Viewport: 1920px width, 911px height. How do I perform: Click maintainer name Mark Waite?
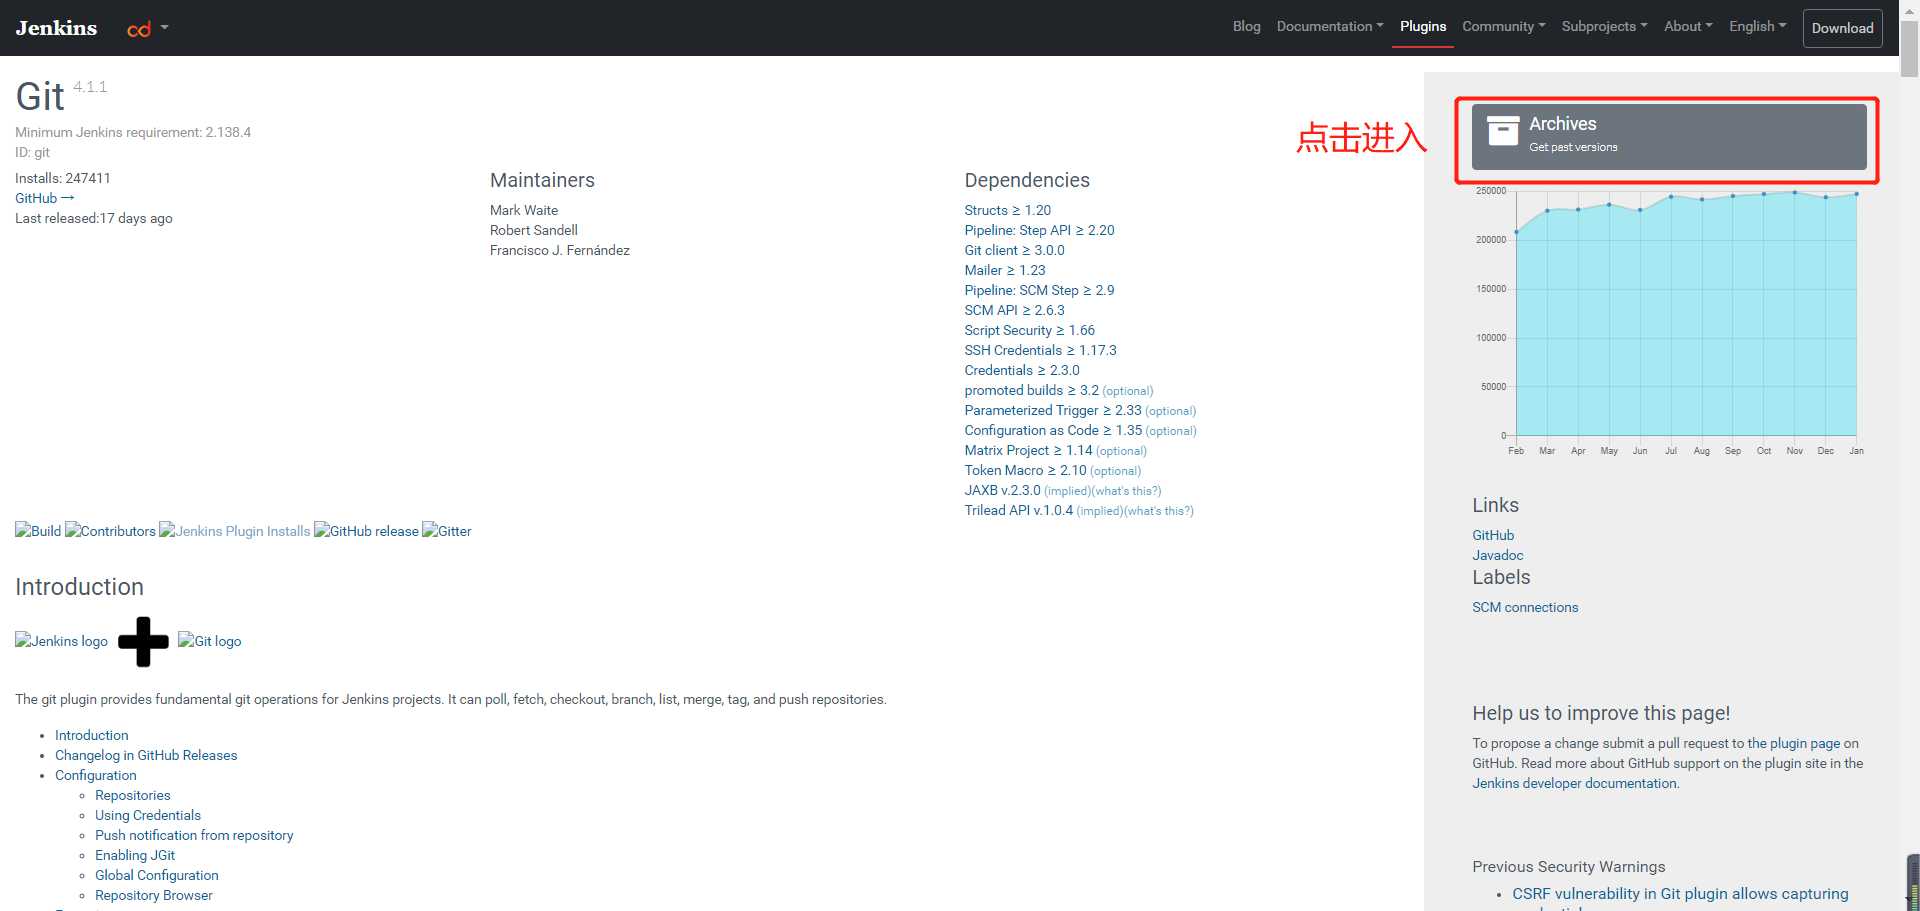(524, 210)
